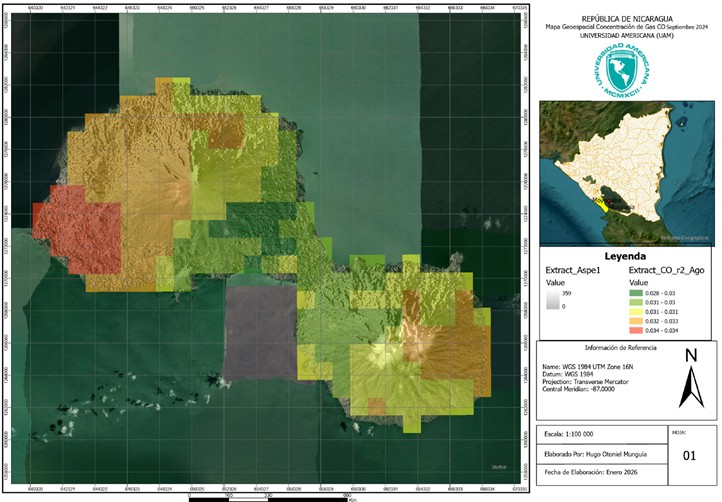Click the Universidad Americana logo emblem
722x502 pixels.
coord(623,70)
